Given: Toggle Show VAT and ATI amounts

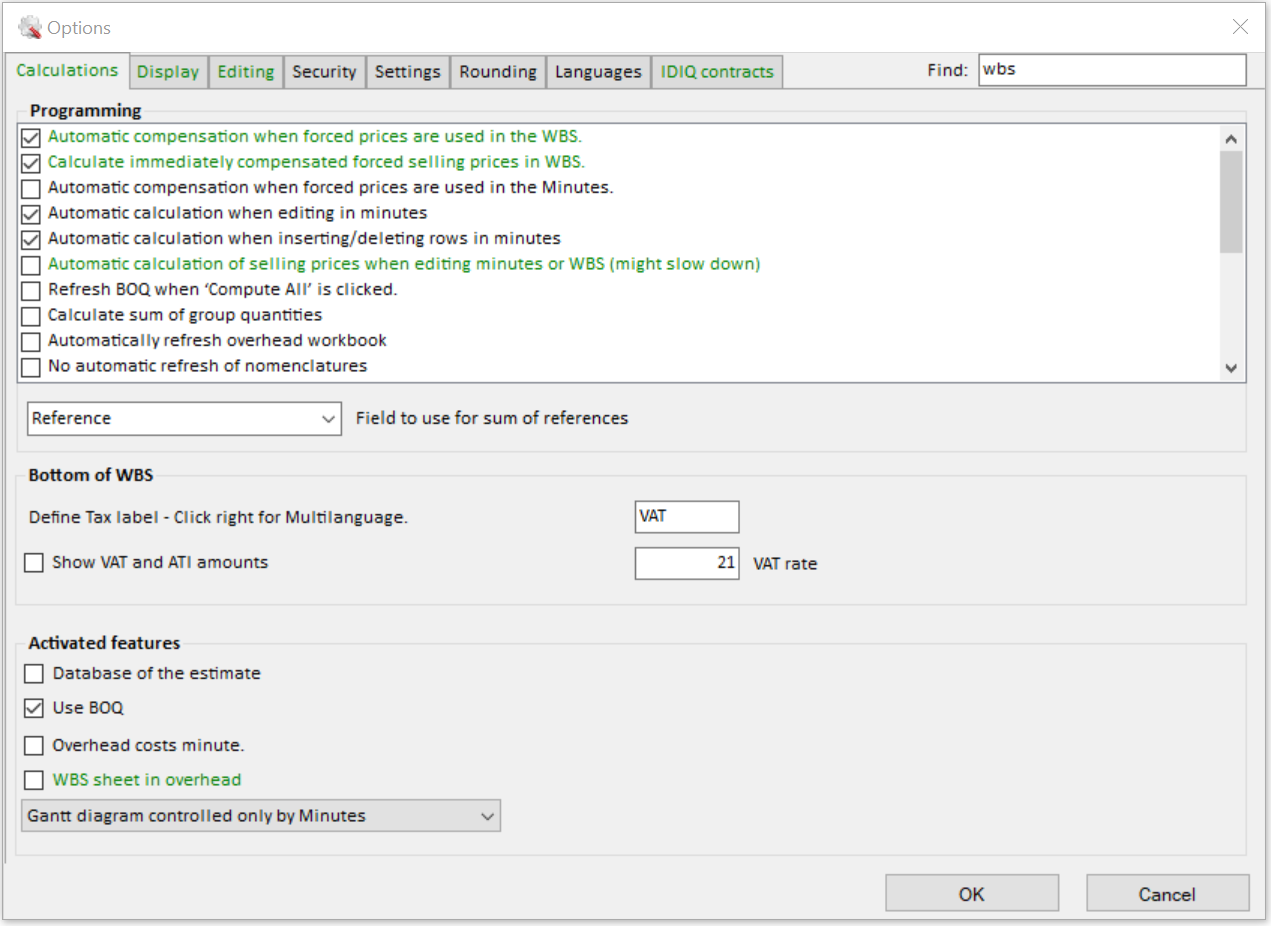Looking at the screenshot, I should (x=34, y=563).
